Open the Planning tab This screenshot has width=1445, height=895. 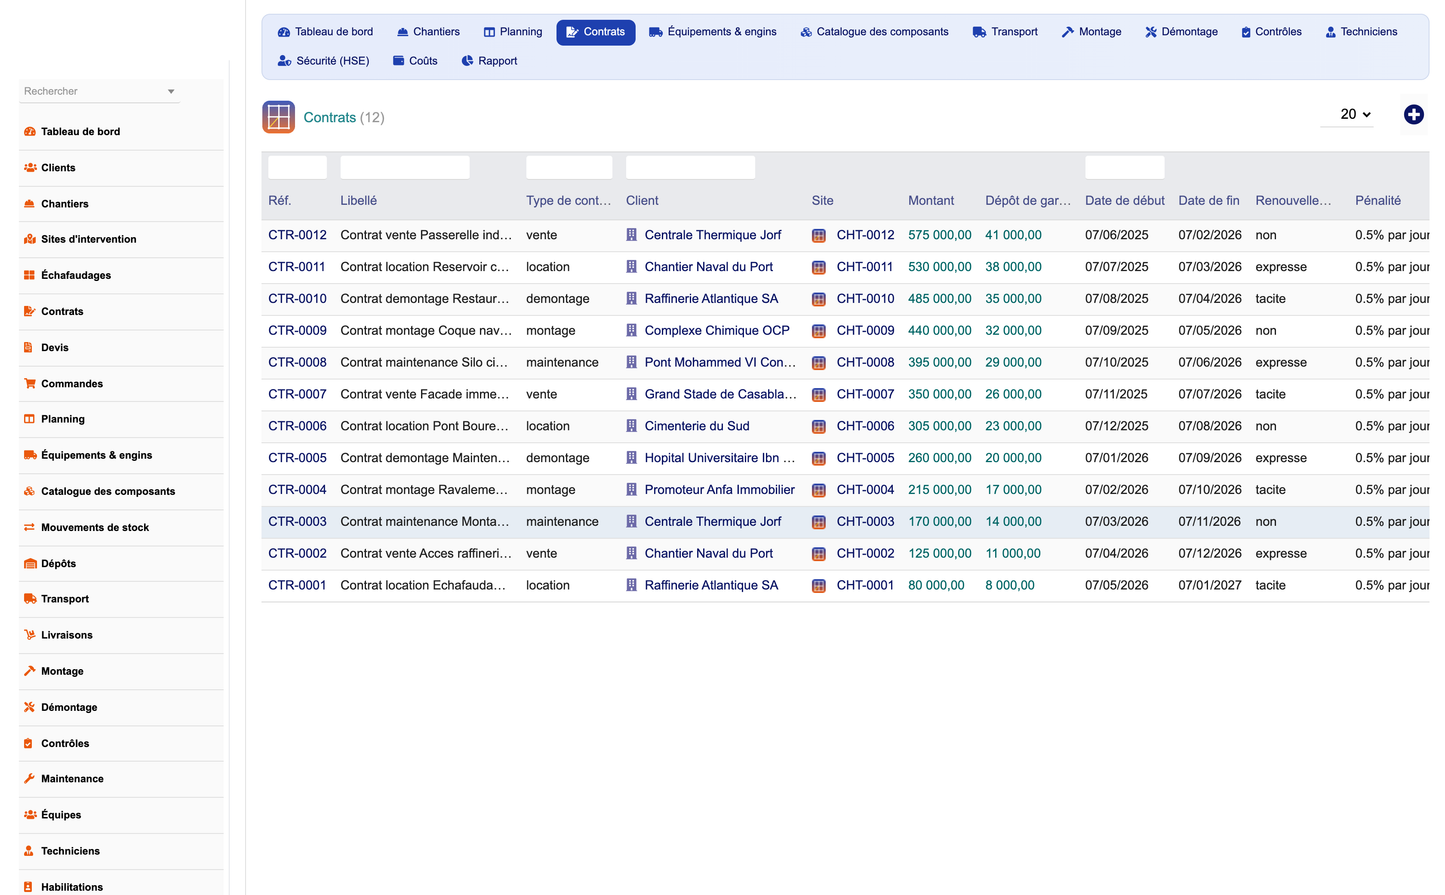click(x=513, y=32)
